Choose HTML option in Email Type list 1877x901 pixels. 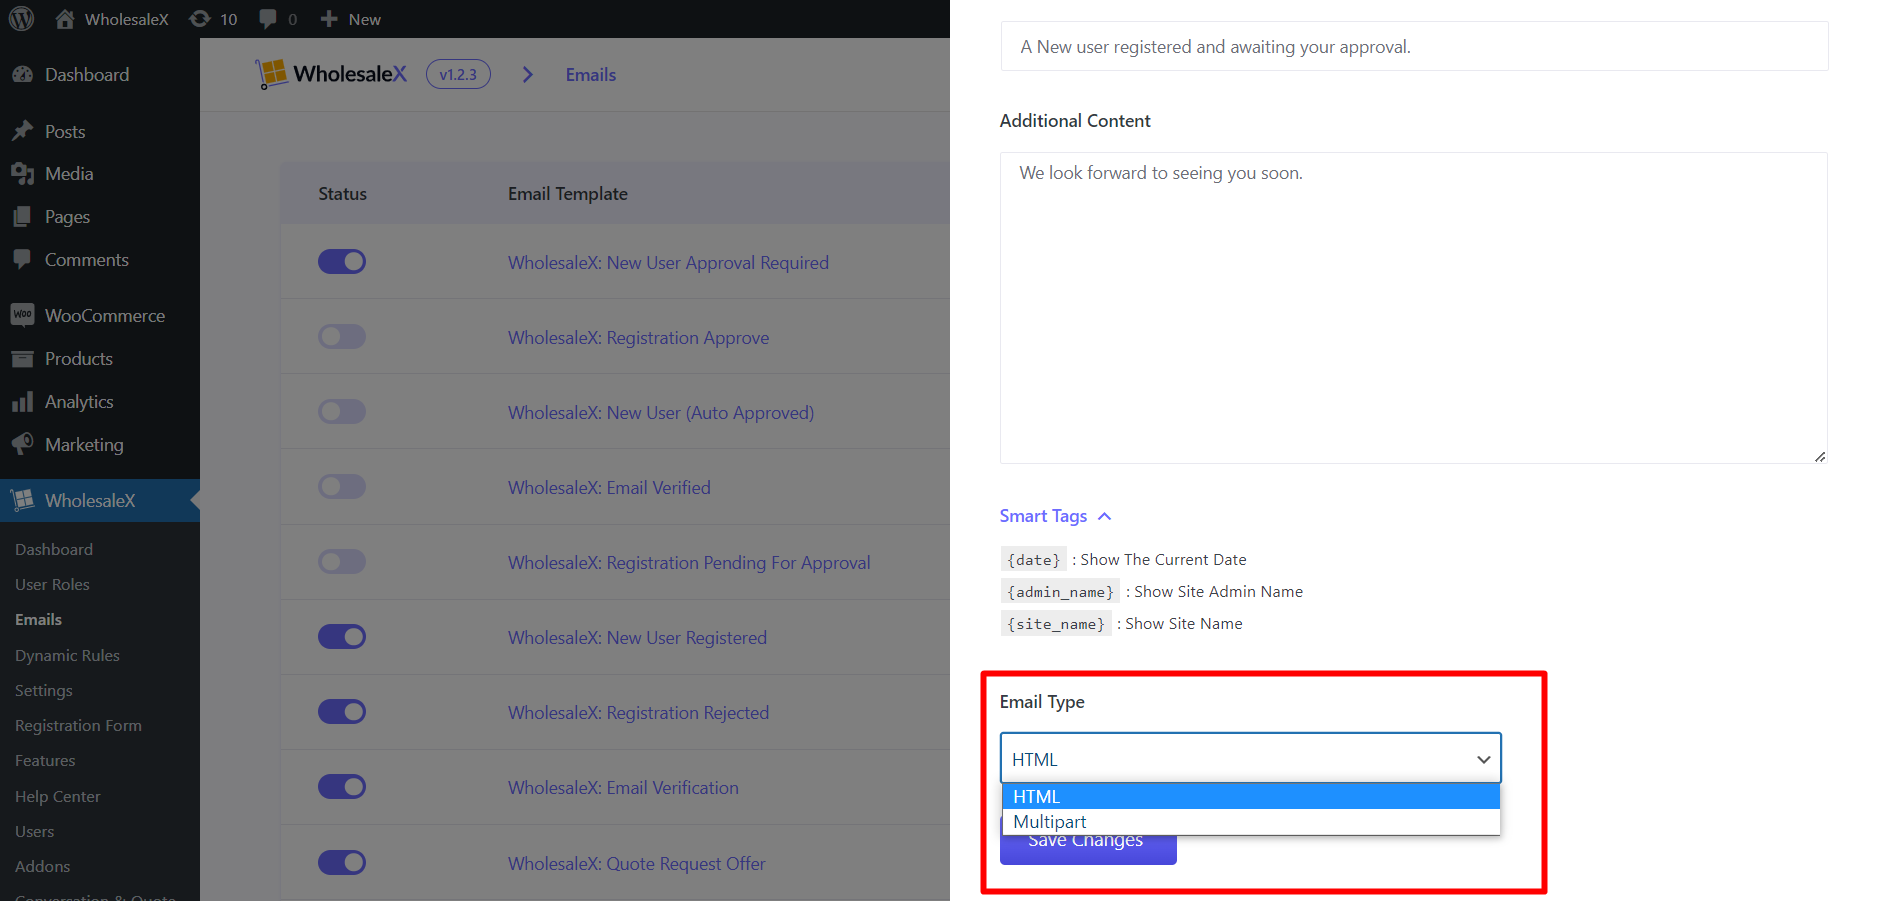point(1251,796)
